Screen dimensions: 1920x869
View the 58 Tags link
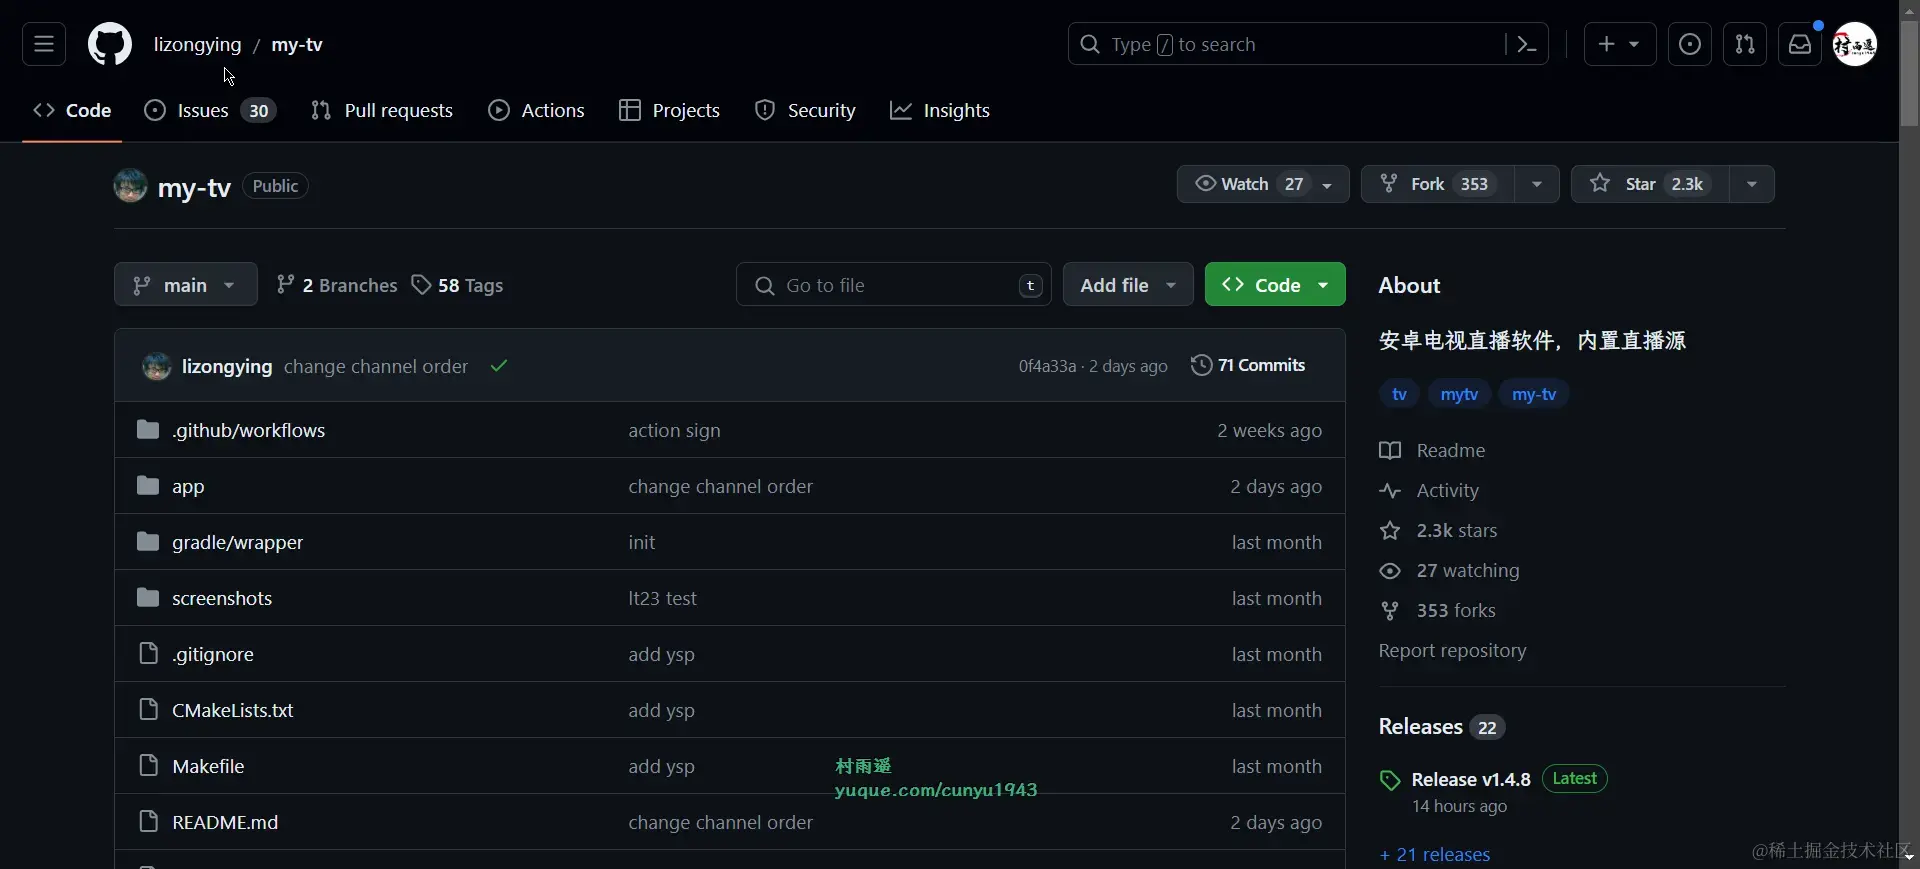point(458,285)
